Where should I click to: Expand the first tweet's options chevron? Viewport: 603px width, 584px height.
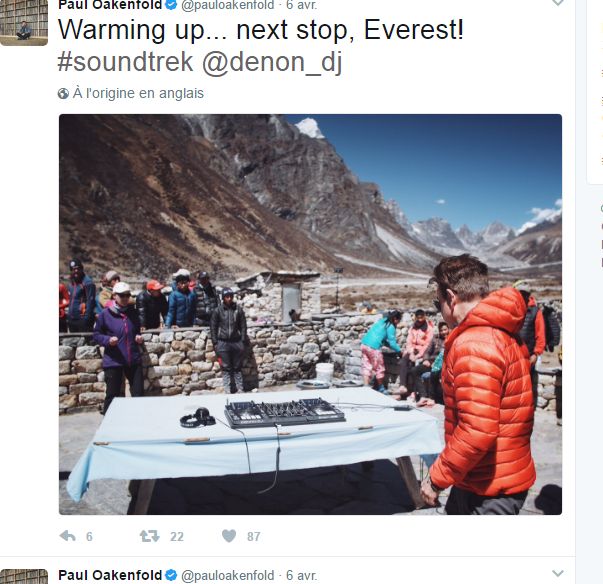tap(558, 3)
